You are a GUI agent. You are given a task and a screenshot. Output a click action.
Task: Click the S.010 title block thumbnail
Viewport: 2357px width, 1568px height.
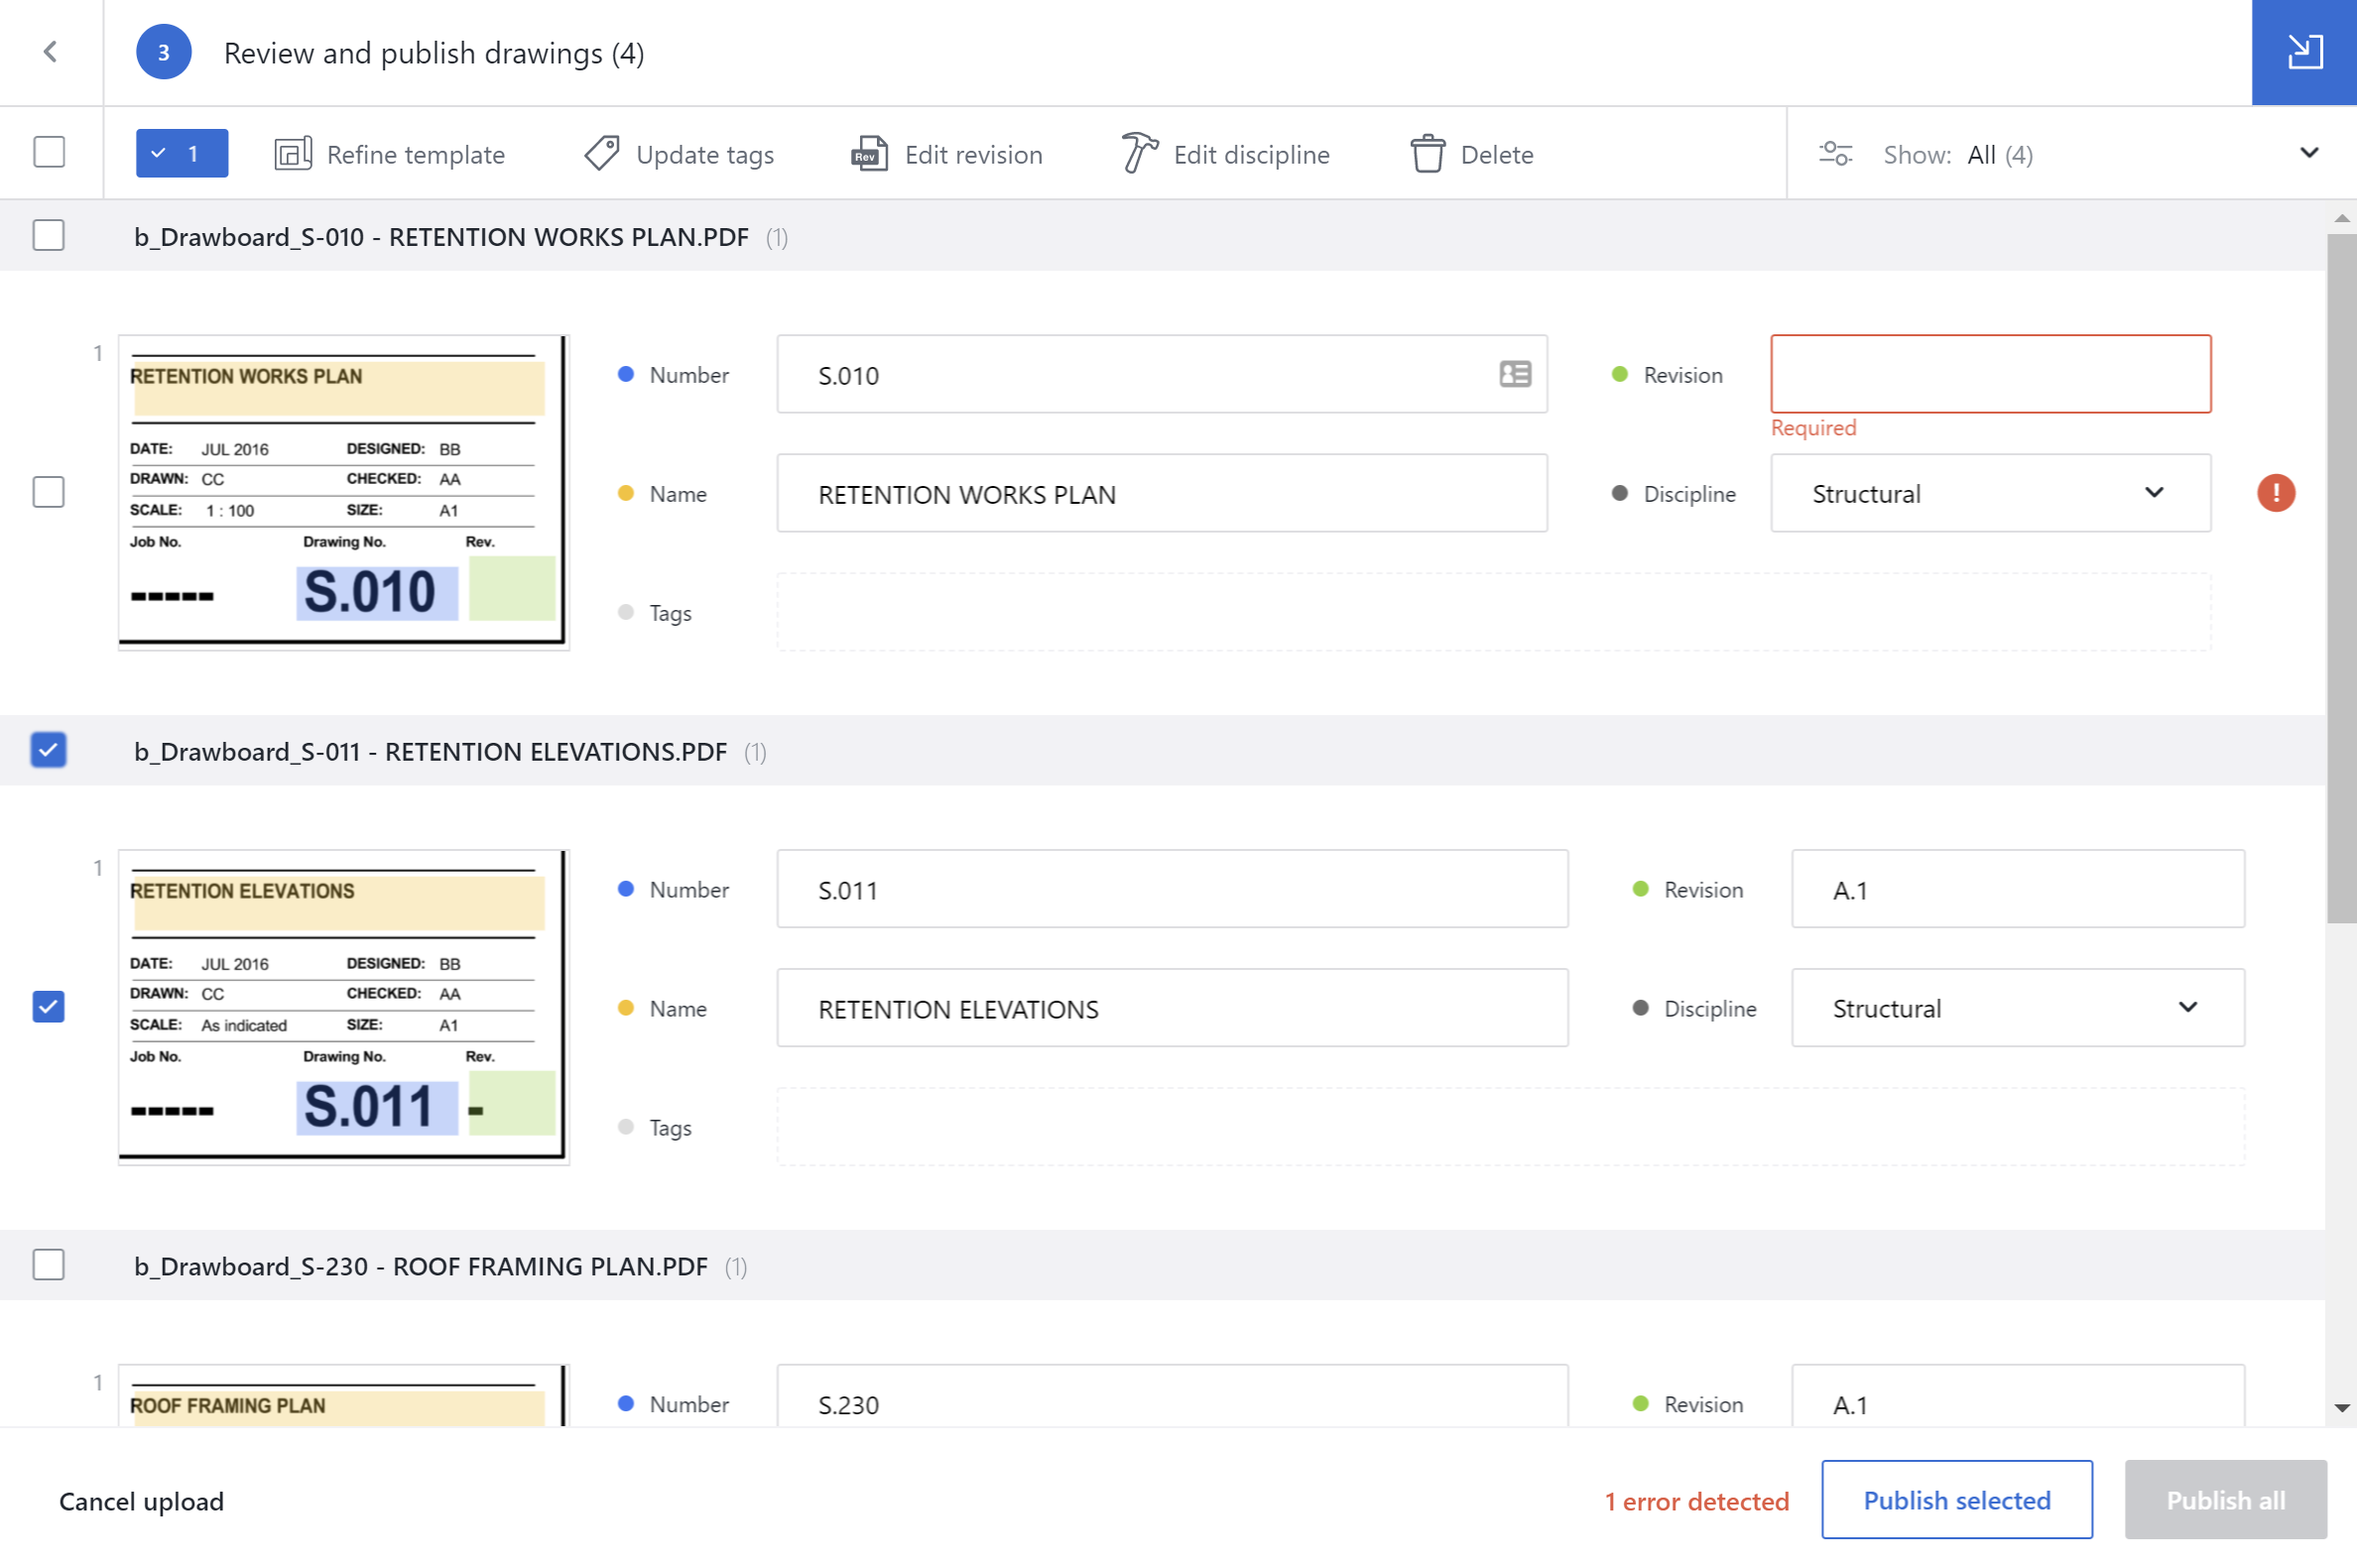coord(343,492)
